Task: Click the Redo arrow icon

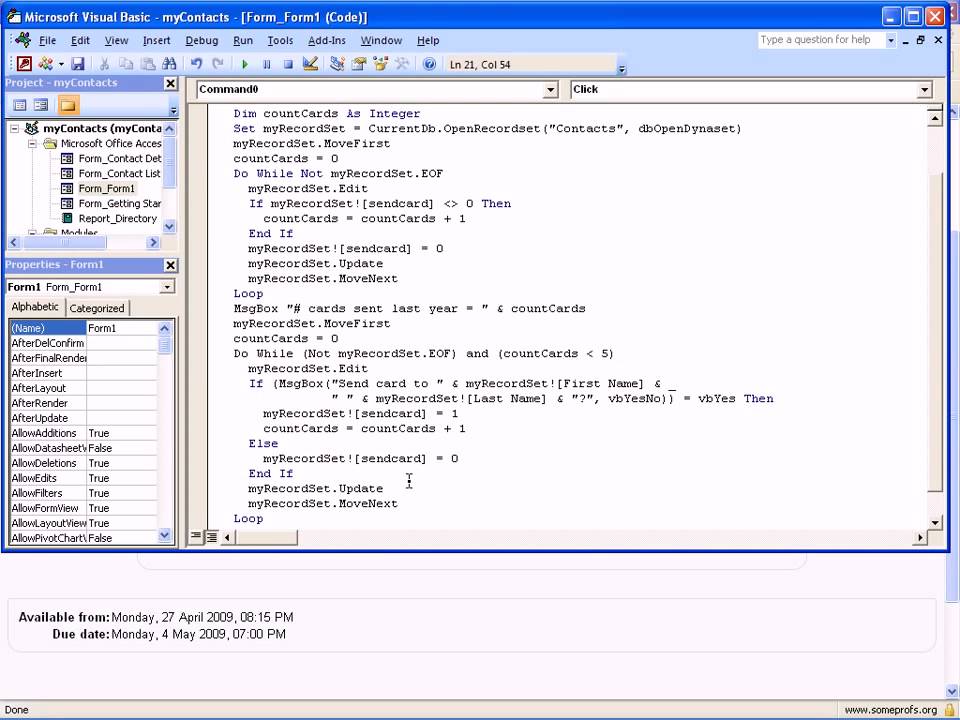Action: [217, 64]
